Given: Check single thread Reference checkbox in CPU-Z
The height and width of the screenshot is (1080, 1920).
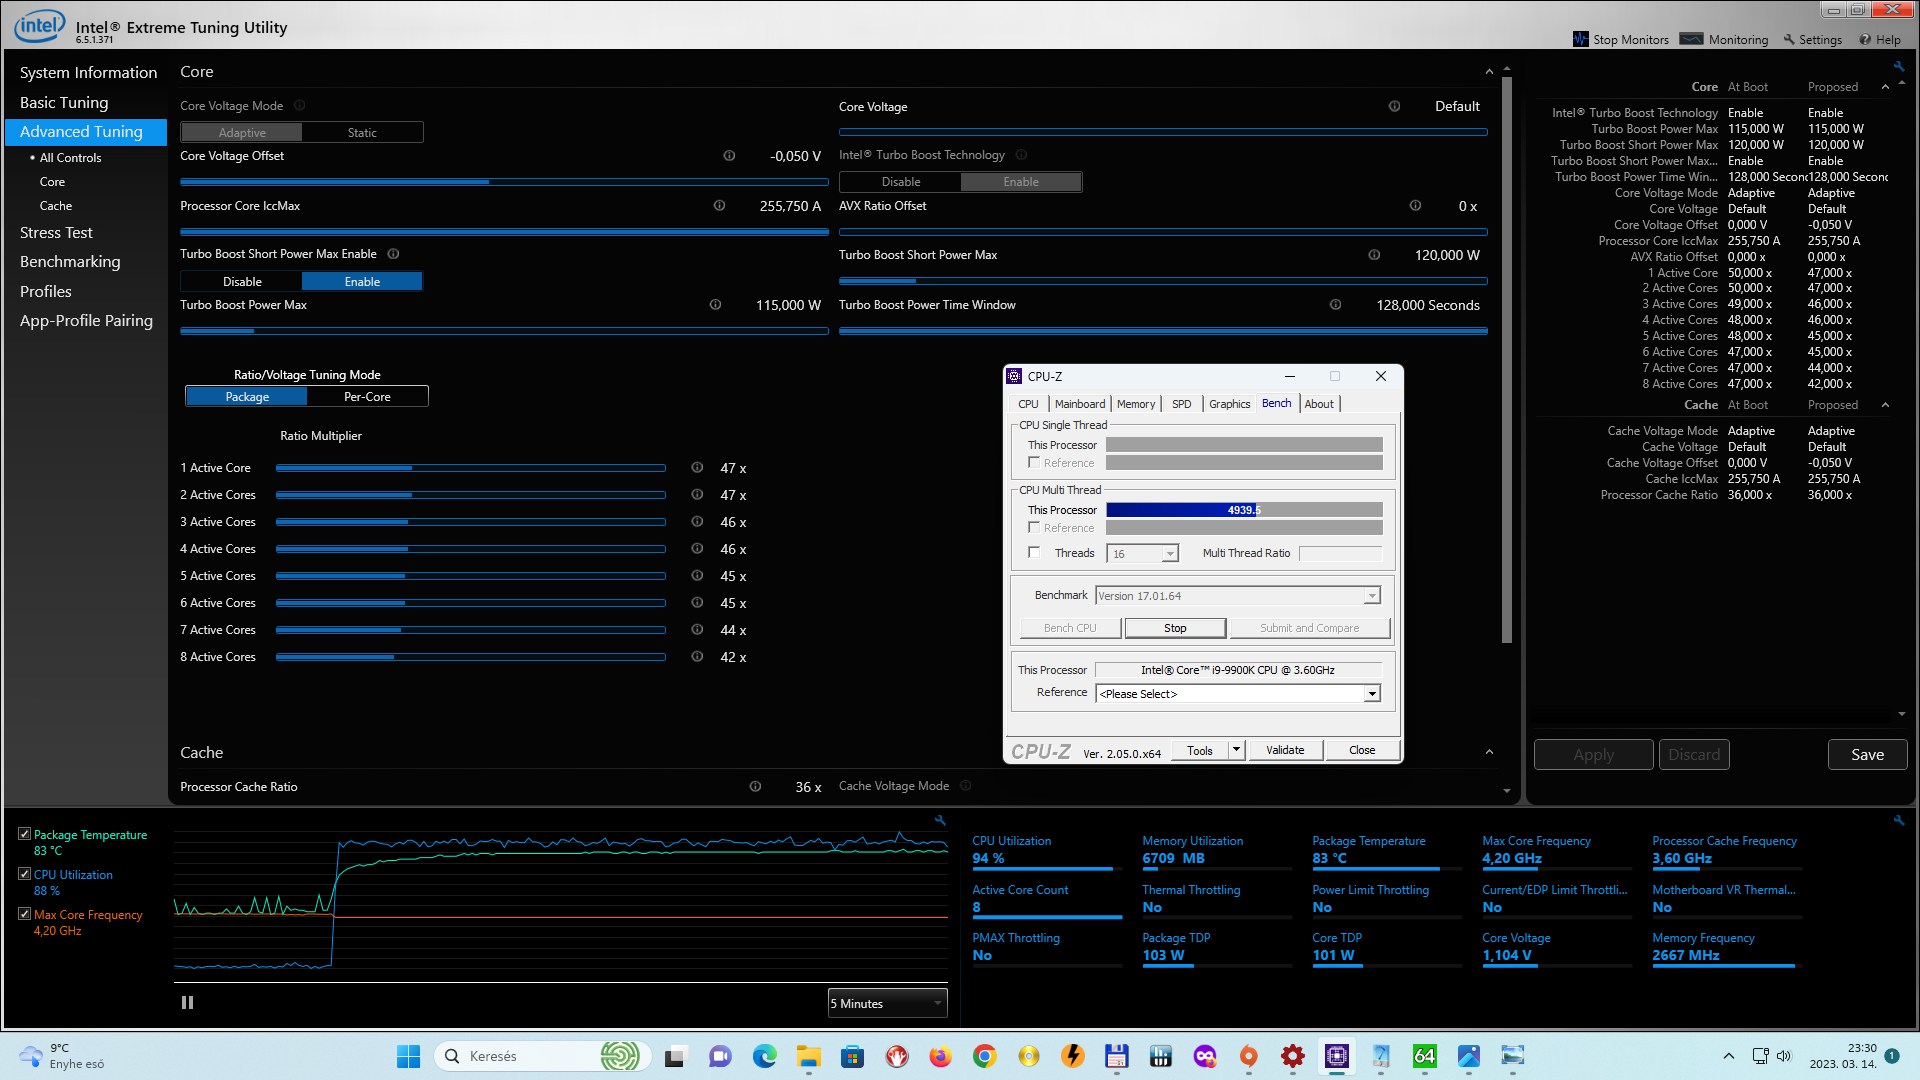Looking at the screenshot, I should pos(1034,463).
